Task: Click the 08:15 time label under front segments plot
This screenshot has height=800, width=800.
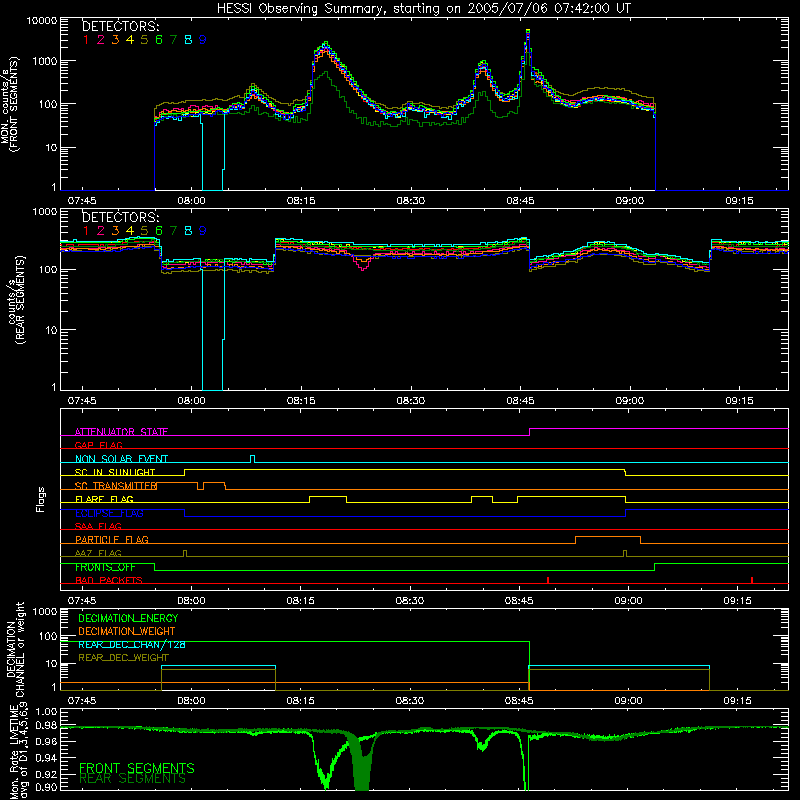Action: pos(301,201)
